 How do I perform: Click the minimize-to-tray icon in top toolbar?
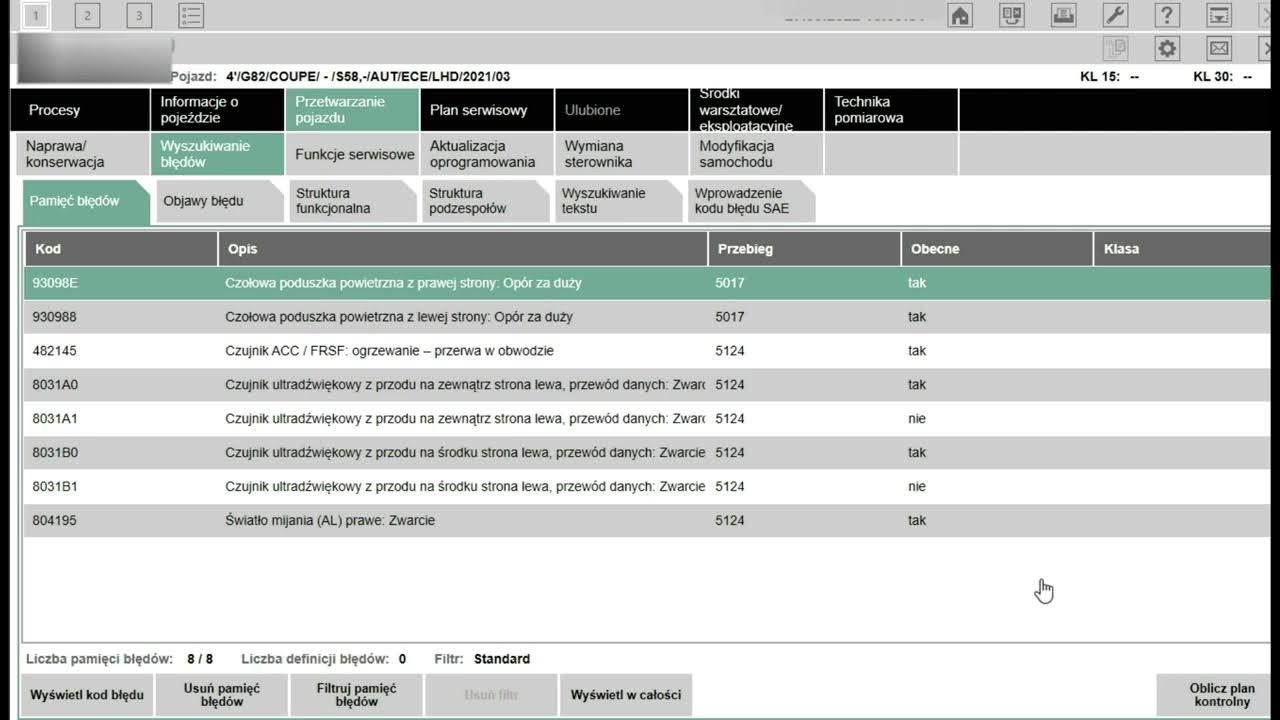(1219, 15)
